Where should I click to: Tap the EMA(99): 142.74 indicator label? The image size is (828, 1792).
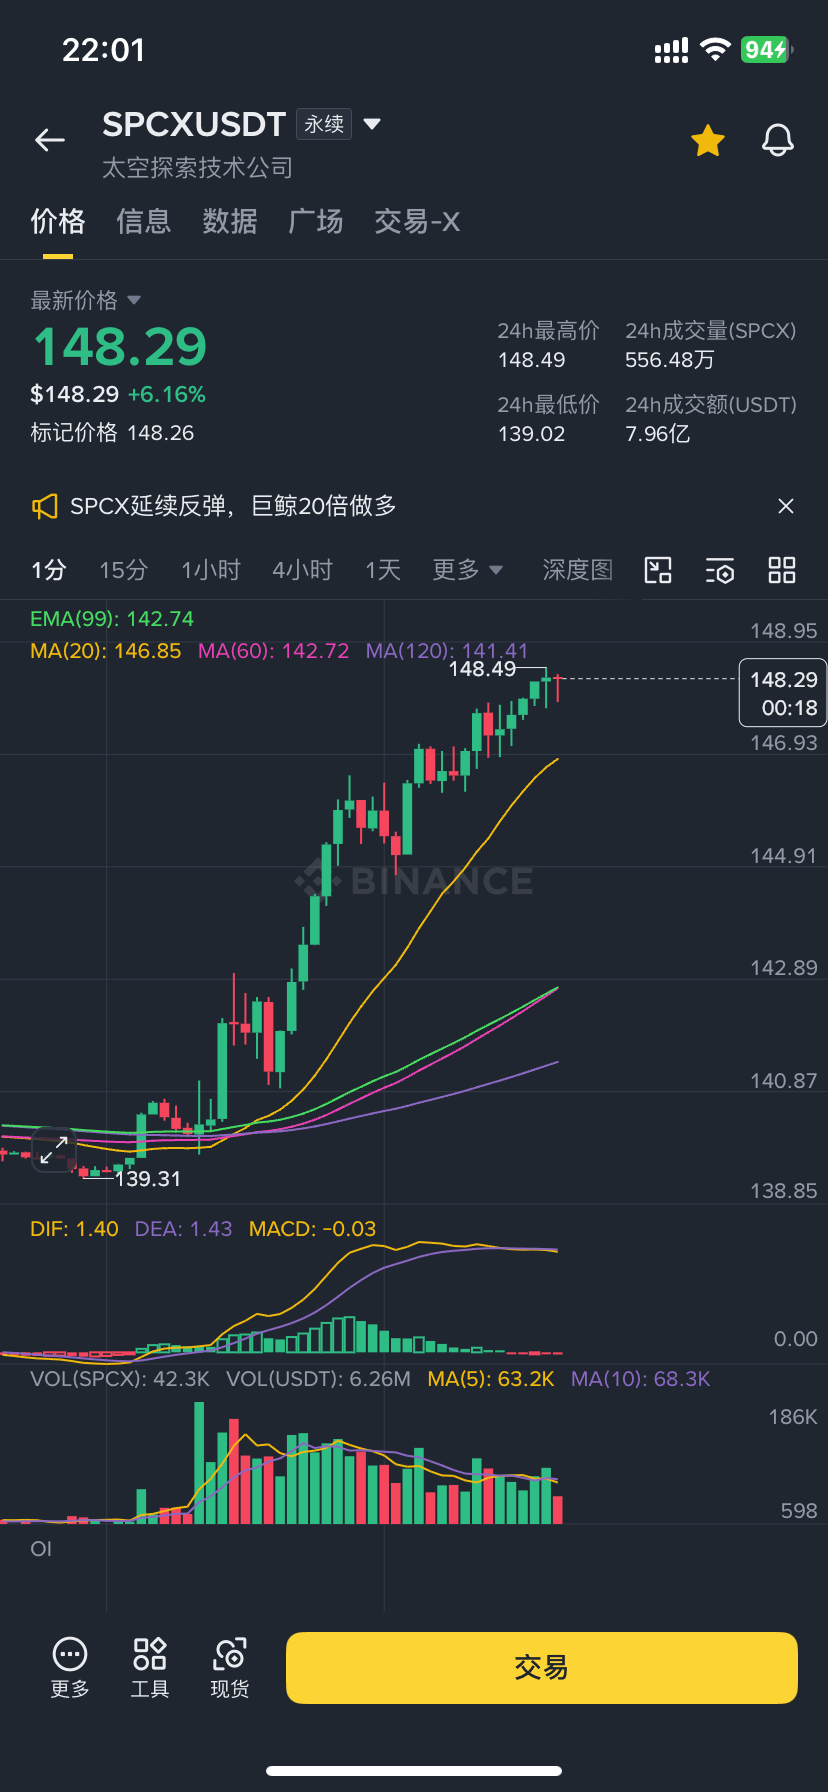[x=112, y=619]
